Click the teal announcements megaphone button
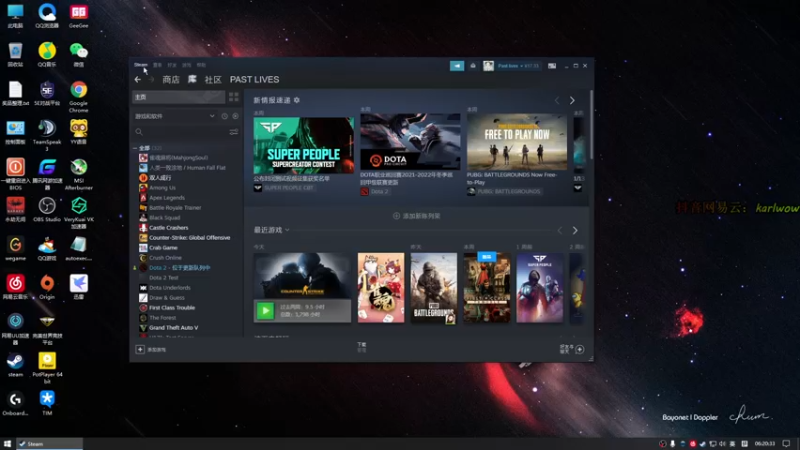The width and height of the screenshot is (800, 450). [457, 66]
